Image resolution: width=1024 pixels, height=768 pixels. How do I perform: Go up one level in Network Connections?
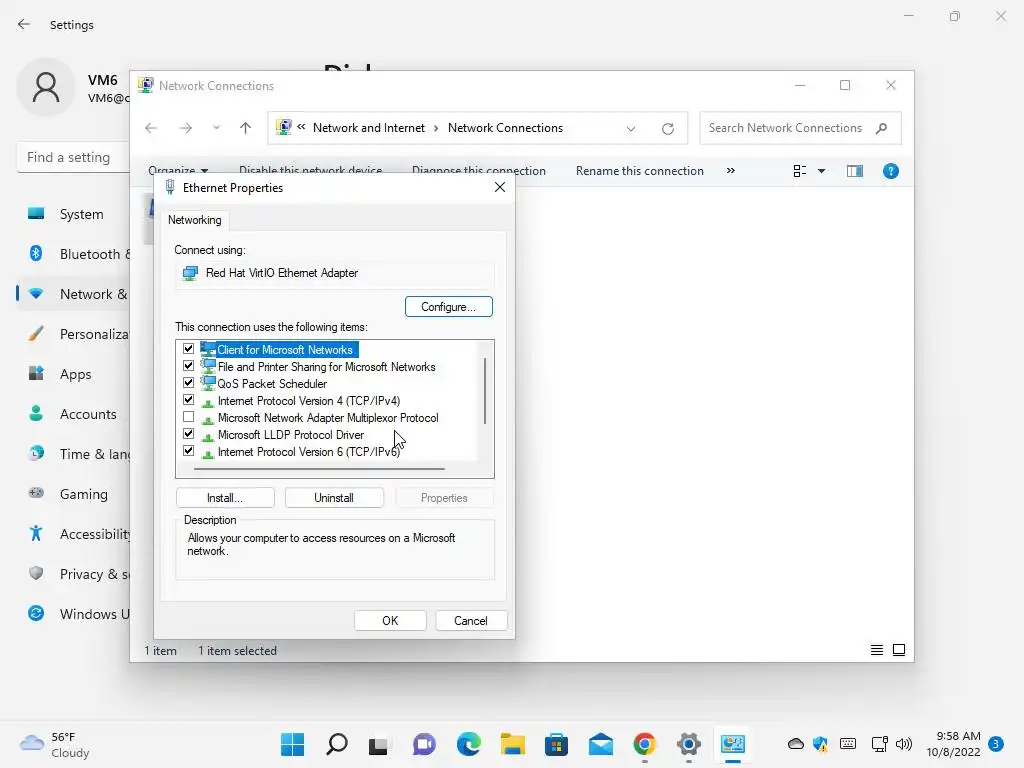pos(246,128)
